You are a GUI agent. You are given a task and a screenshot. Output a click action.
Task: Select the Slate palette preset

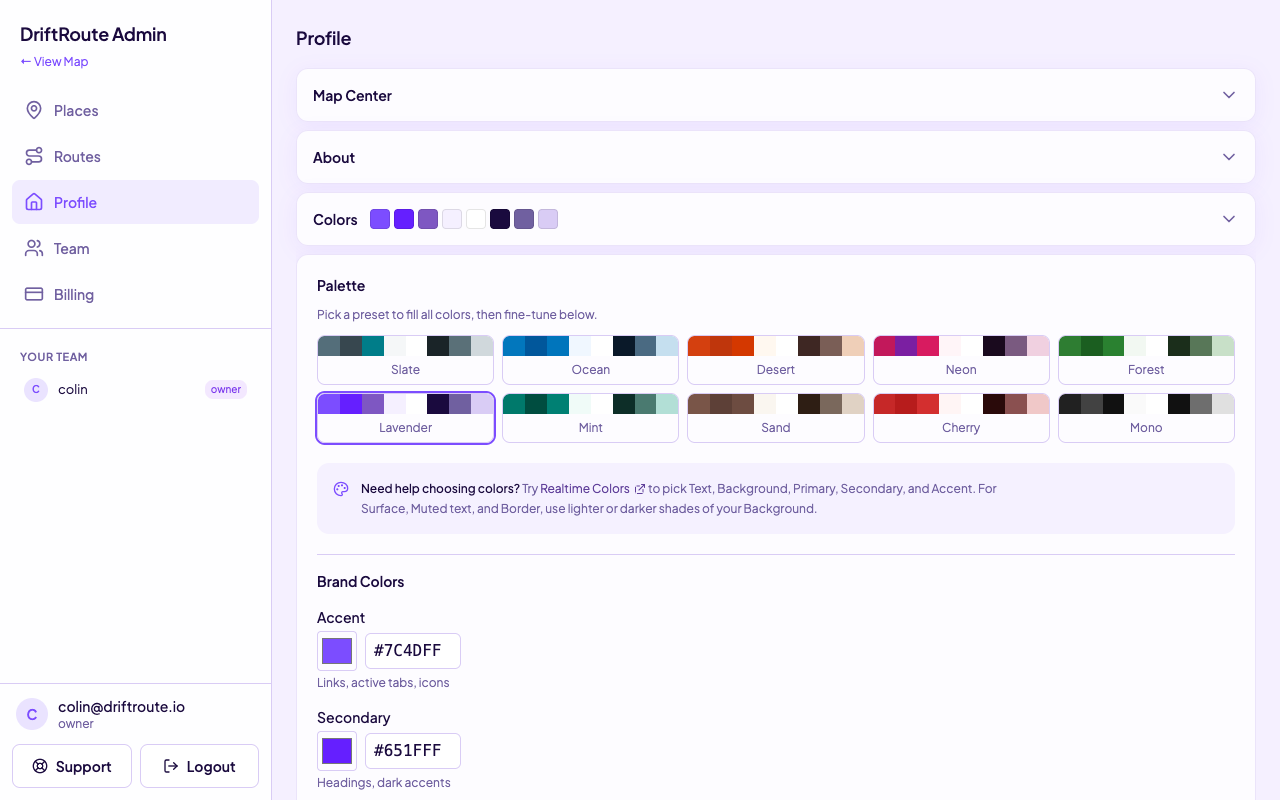tap(405, 360)
